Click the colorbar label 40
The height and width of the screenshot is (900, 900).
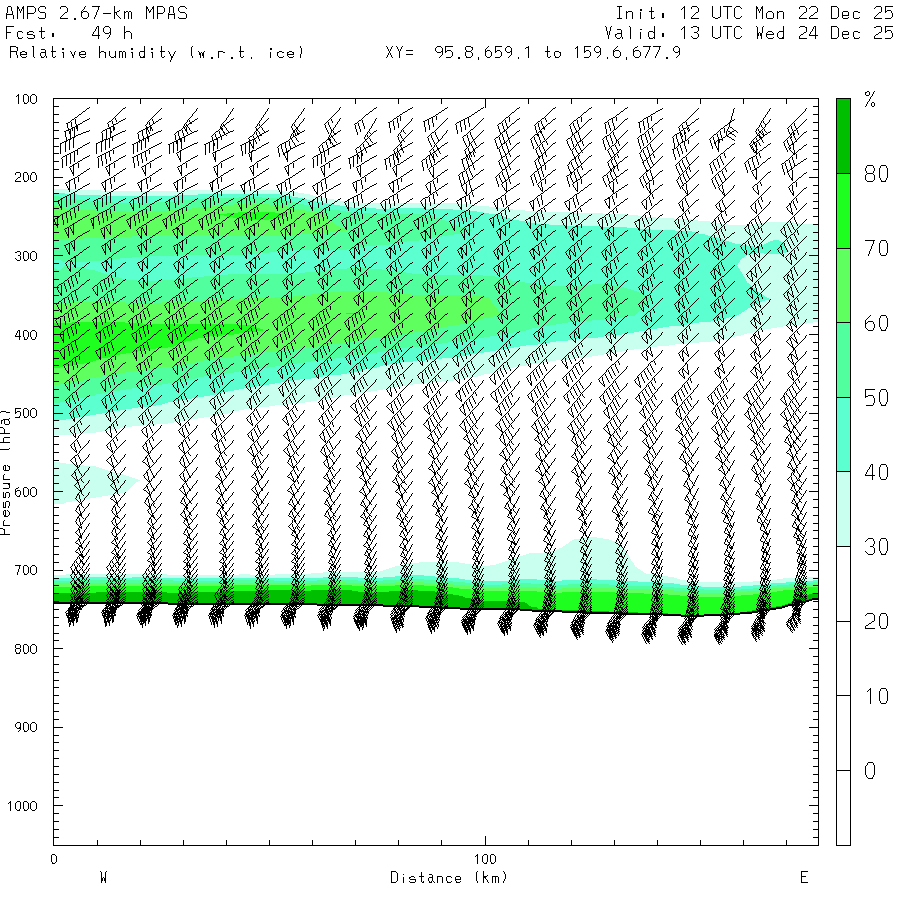876,472
